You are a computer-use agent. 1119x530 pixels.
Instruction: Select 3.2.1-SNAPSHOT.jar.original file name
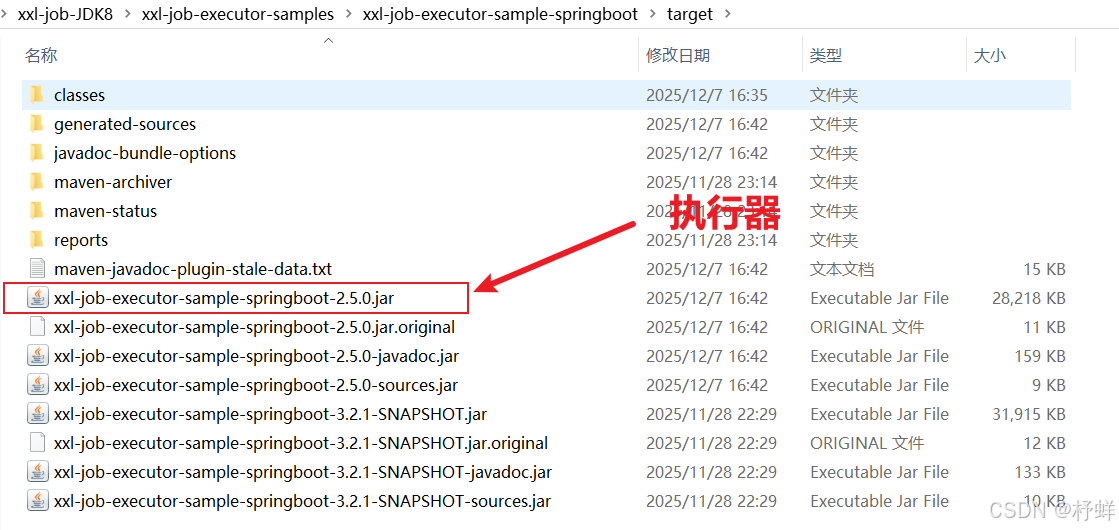(x=300, y=443)
